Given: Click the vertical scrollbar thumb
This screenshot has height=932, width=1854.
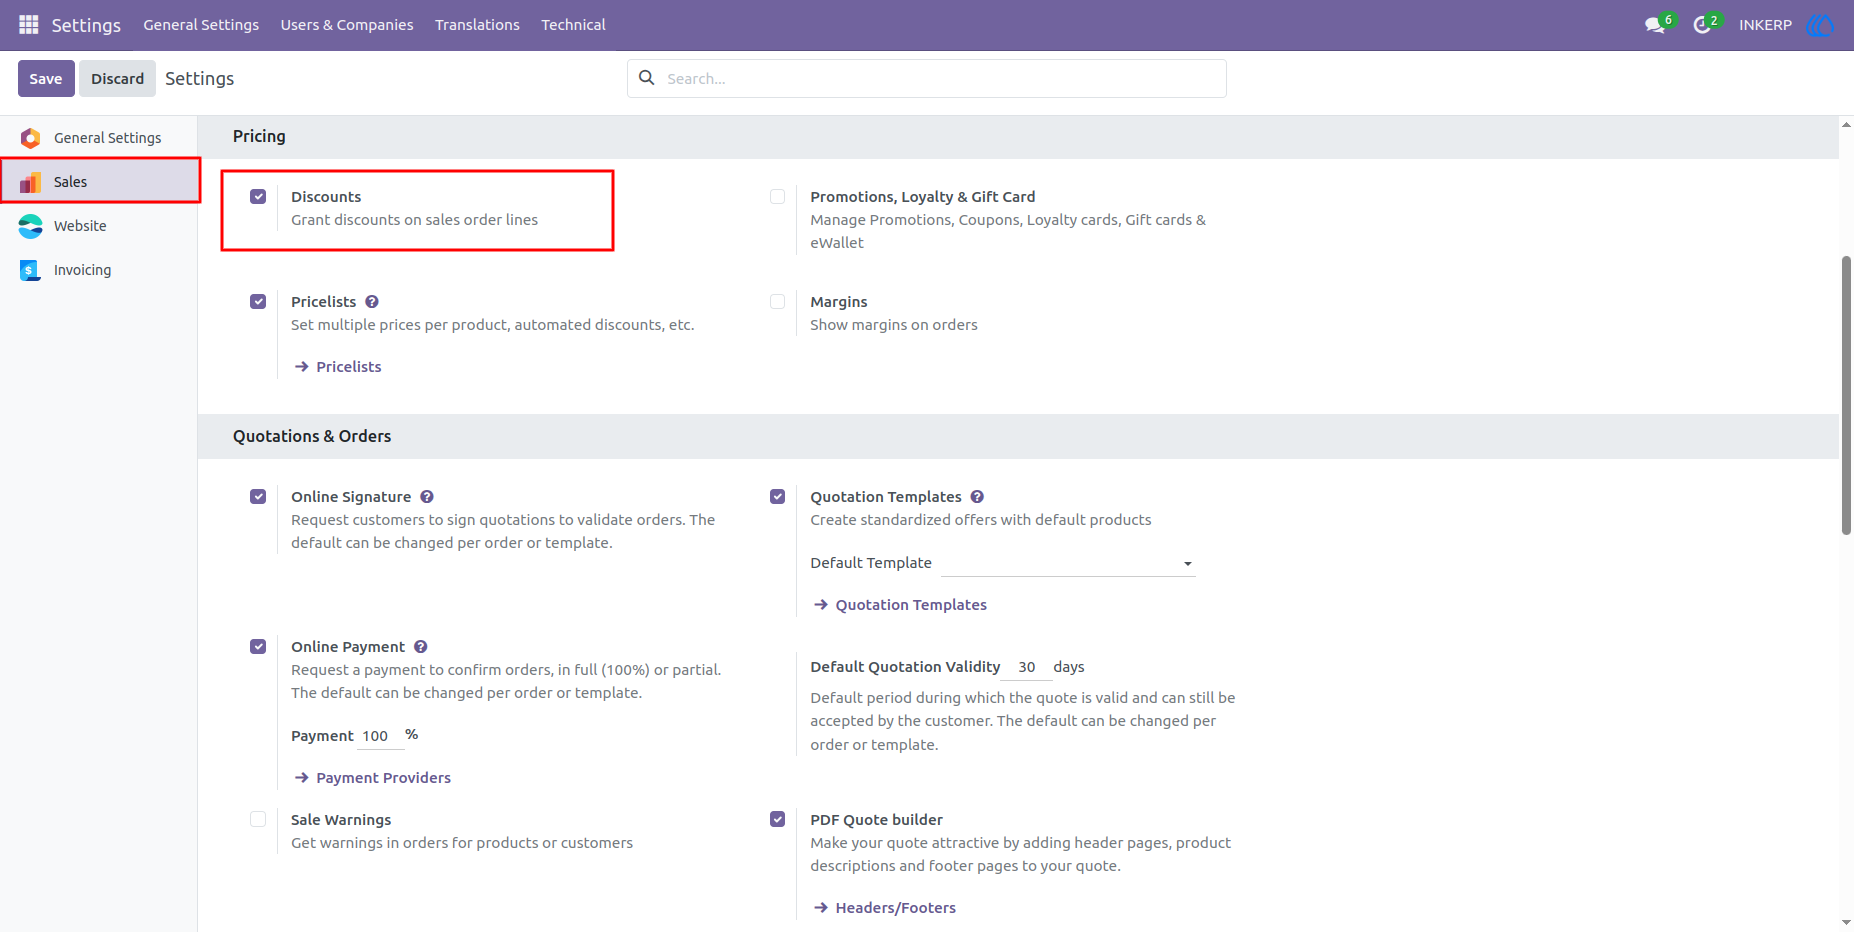Looking at the screenshot, I should tap(1846, 395).
